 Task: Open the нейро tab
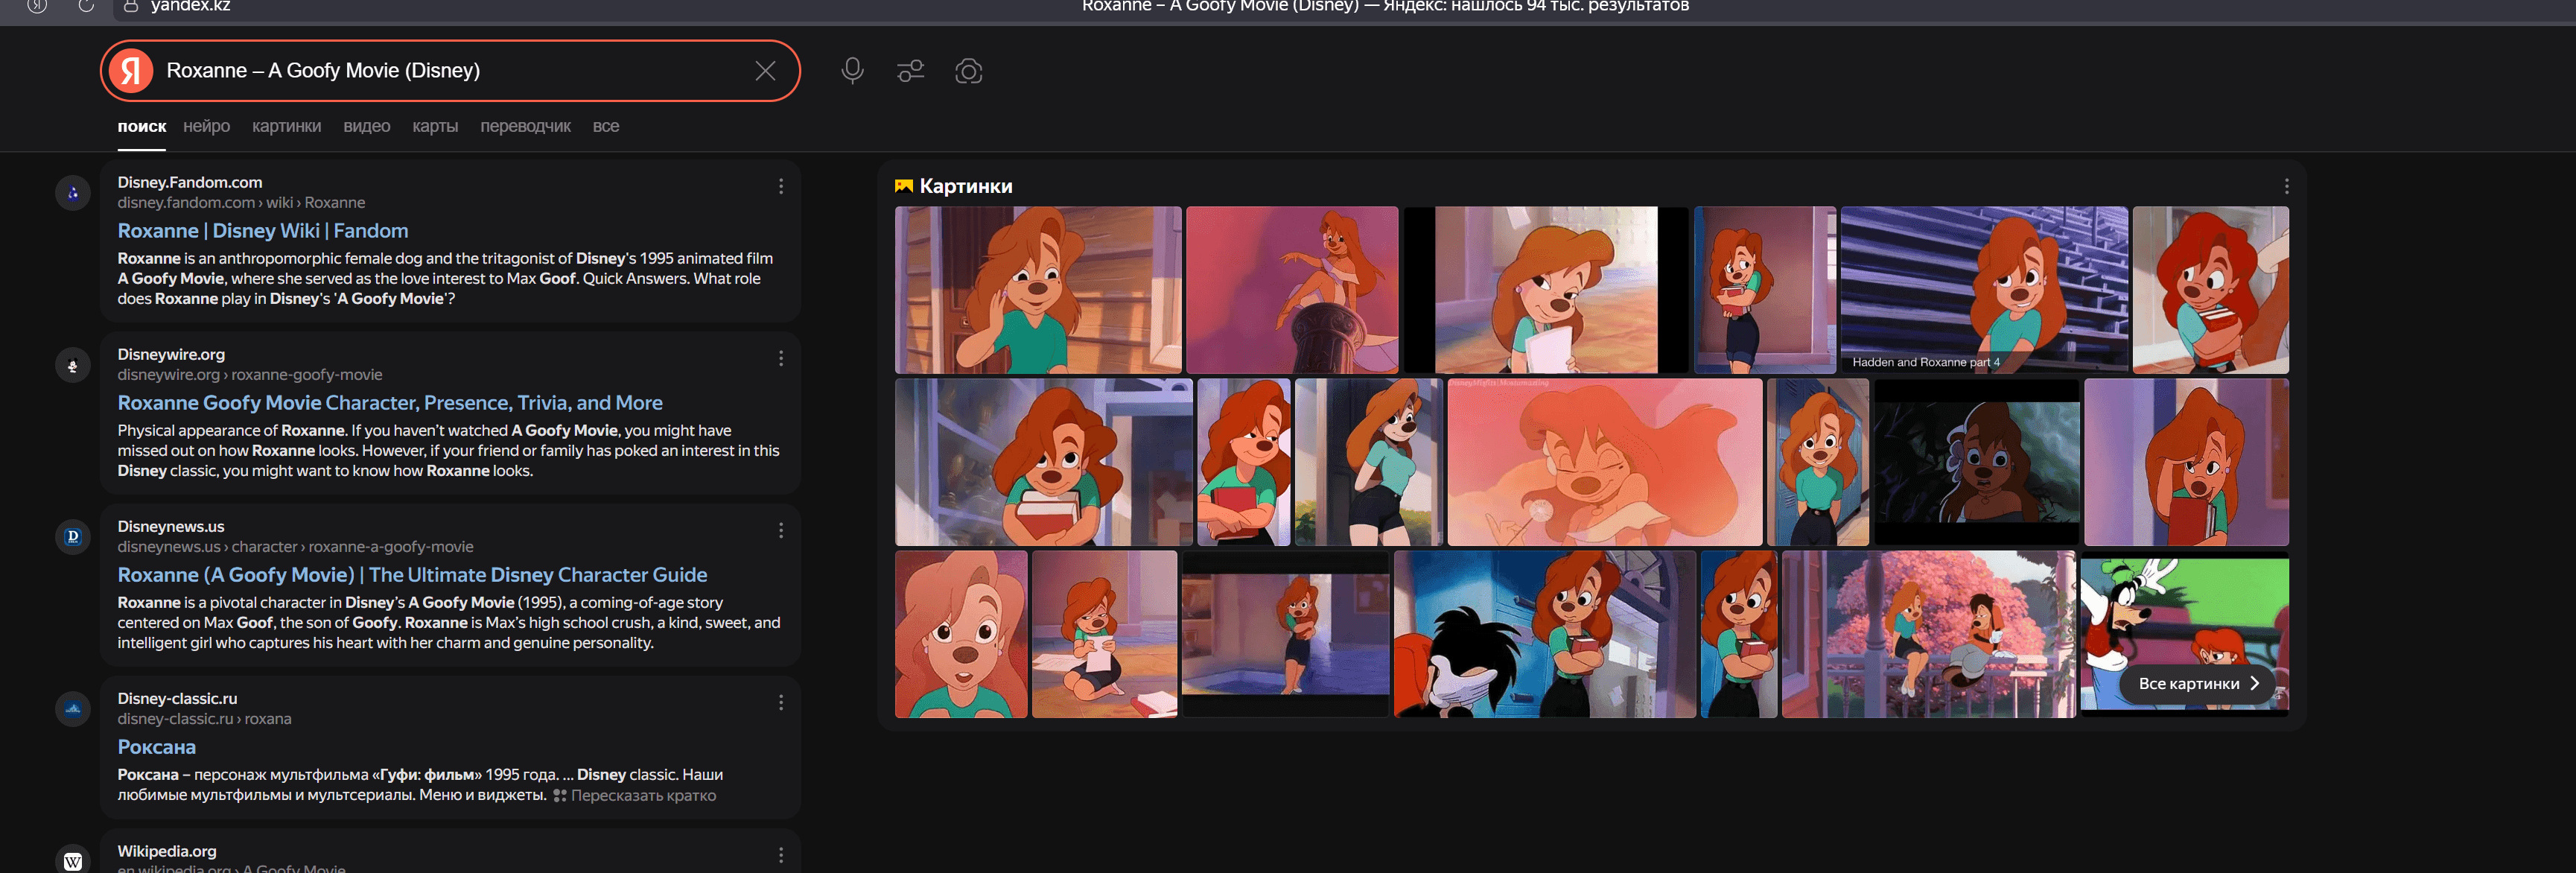206,127
